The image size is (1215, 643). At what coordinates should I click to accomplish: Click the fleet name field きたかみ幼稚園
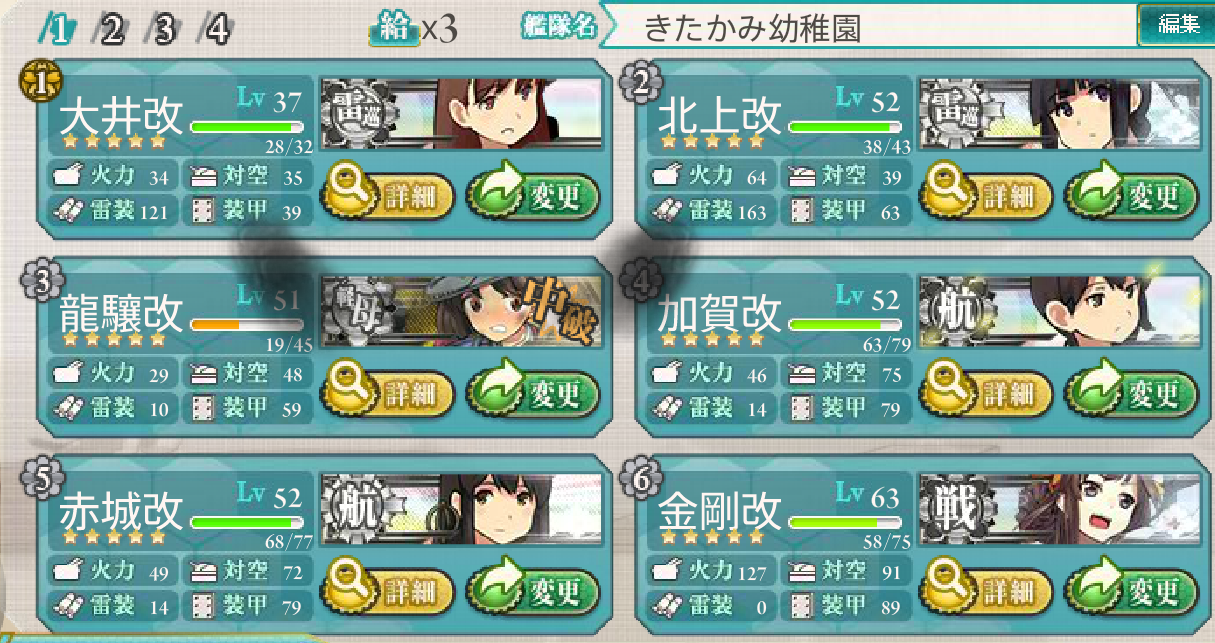[x=868, y=28]
